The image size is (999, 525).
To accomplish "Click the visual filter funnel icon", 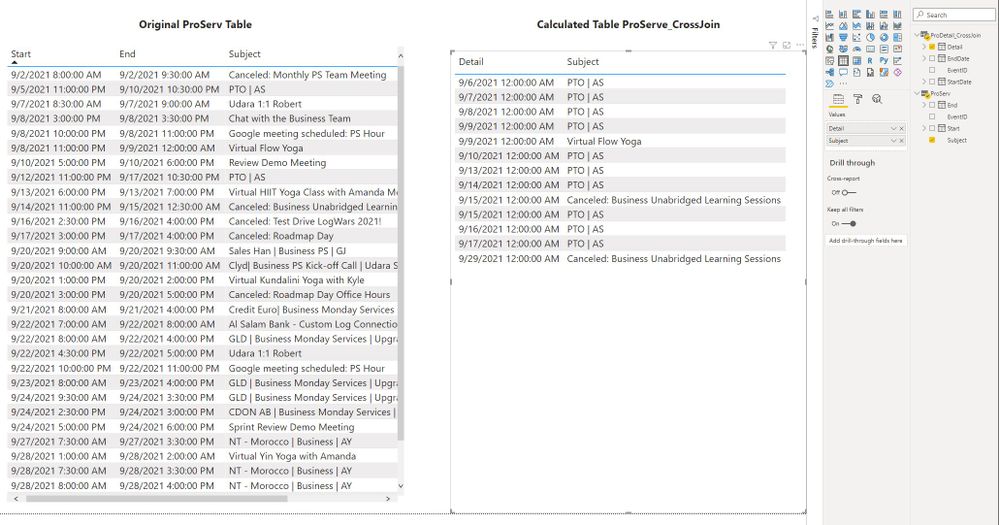I will pyautogui.click(x=773, y=45).
